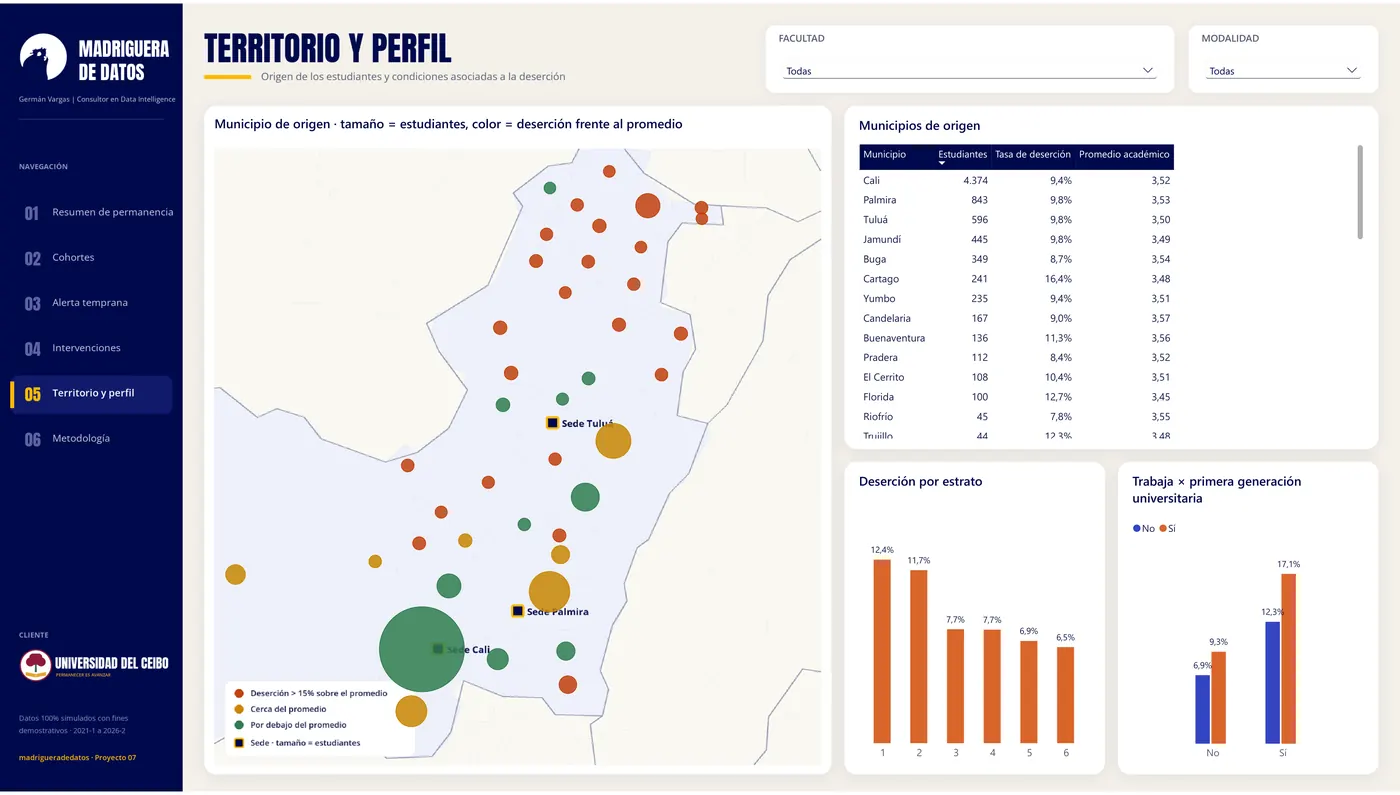Select the Sede Tuluá square marker on map

tap(552, 423)
